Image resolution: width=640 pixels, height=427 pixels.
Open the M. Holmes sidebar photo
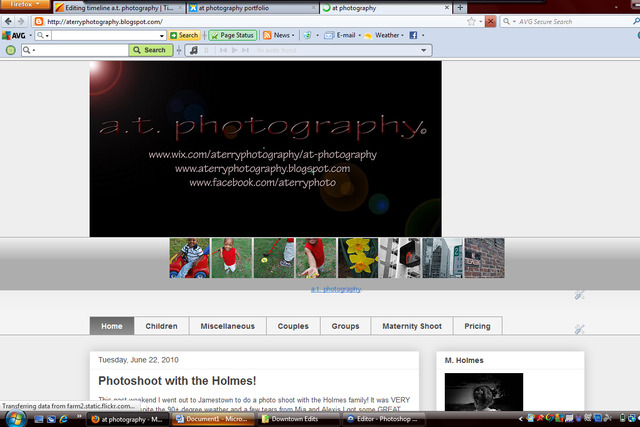(x=484, y=392)
